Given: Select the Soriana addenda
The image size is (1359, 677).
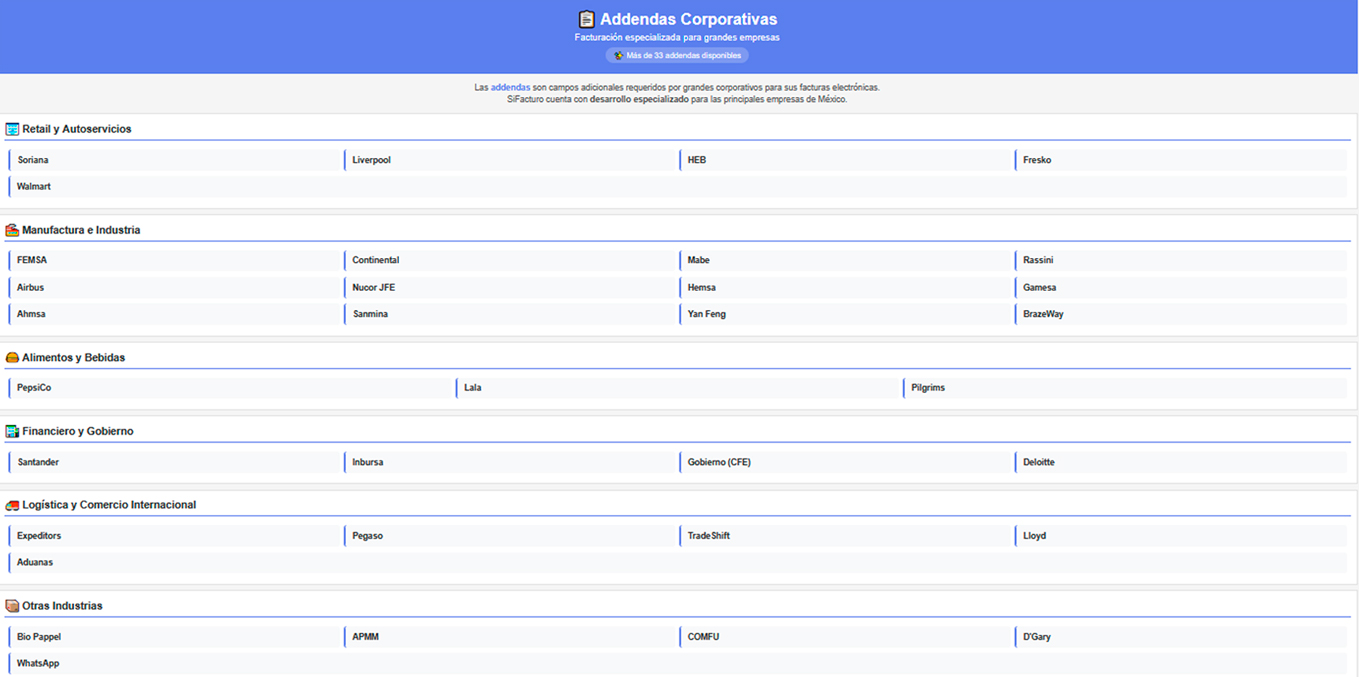Looking at the screenshot, I should 33,160.
